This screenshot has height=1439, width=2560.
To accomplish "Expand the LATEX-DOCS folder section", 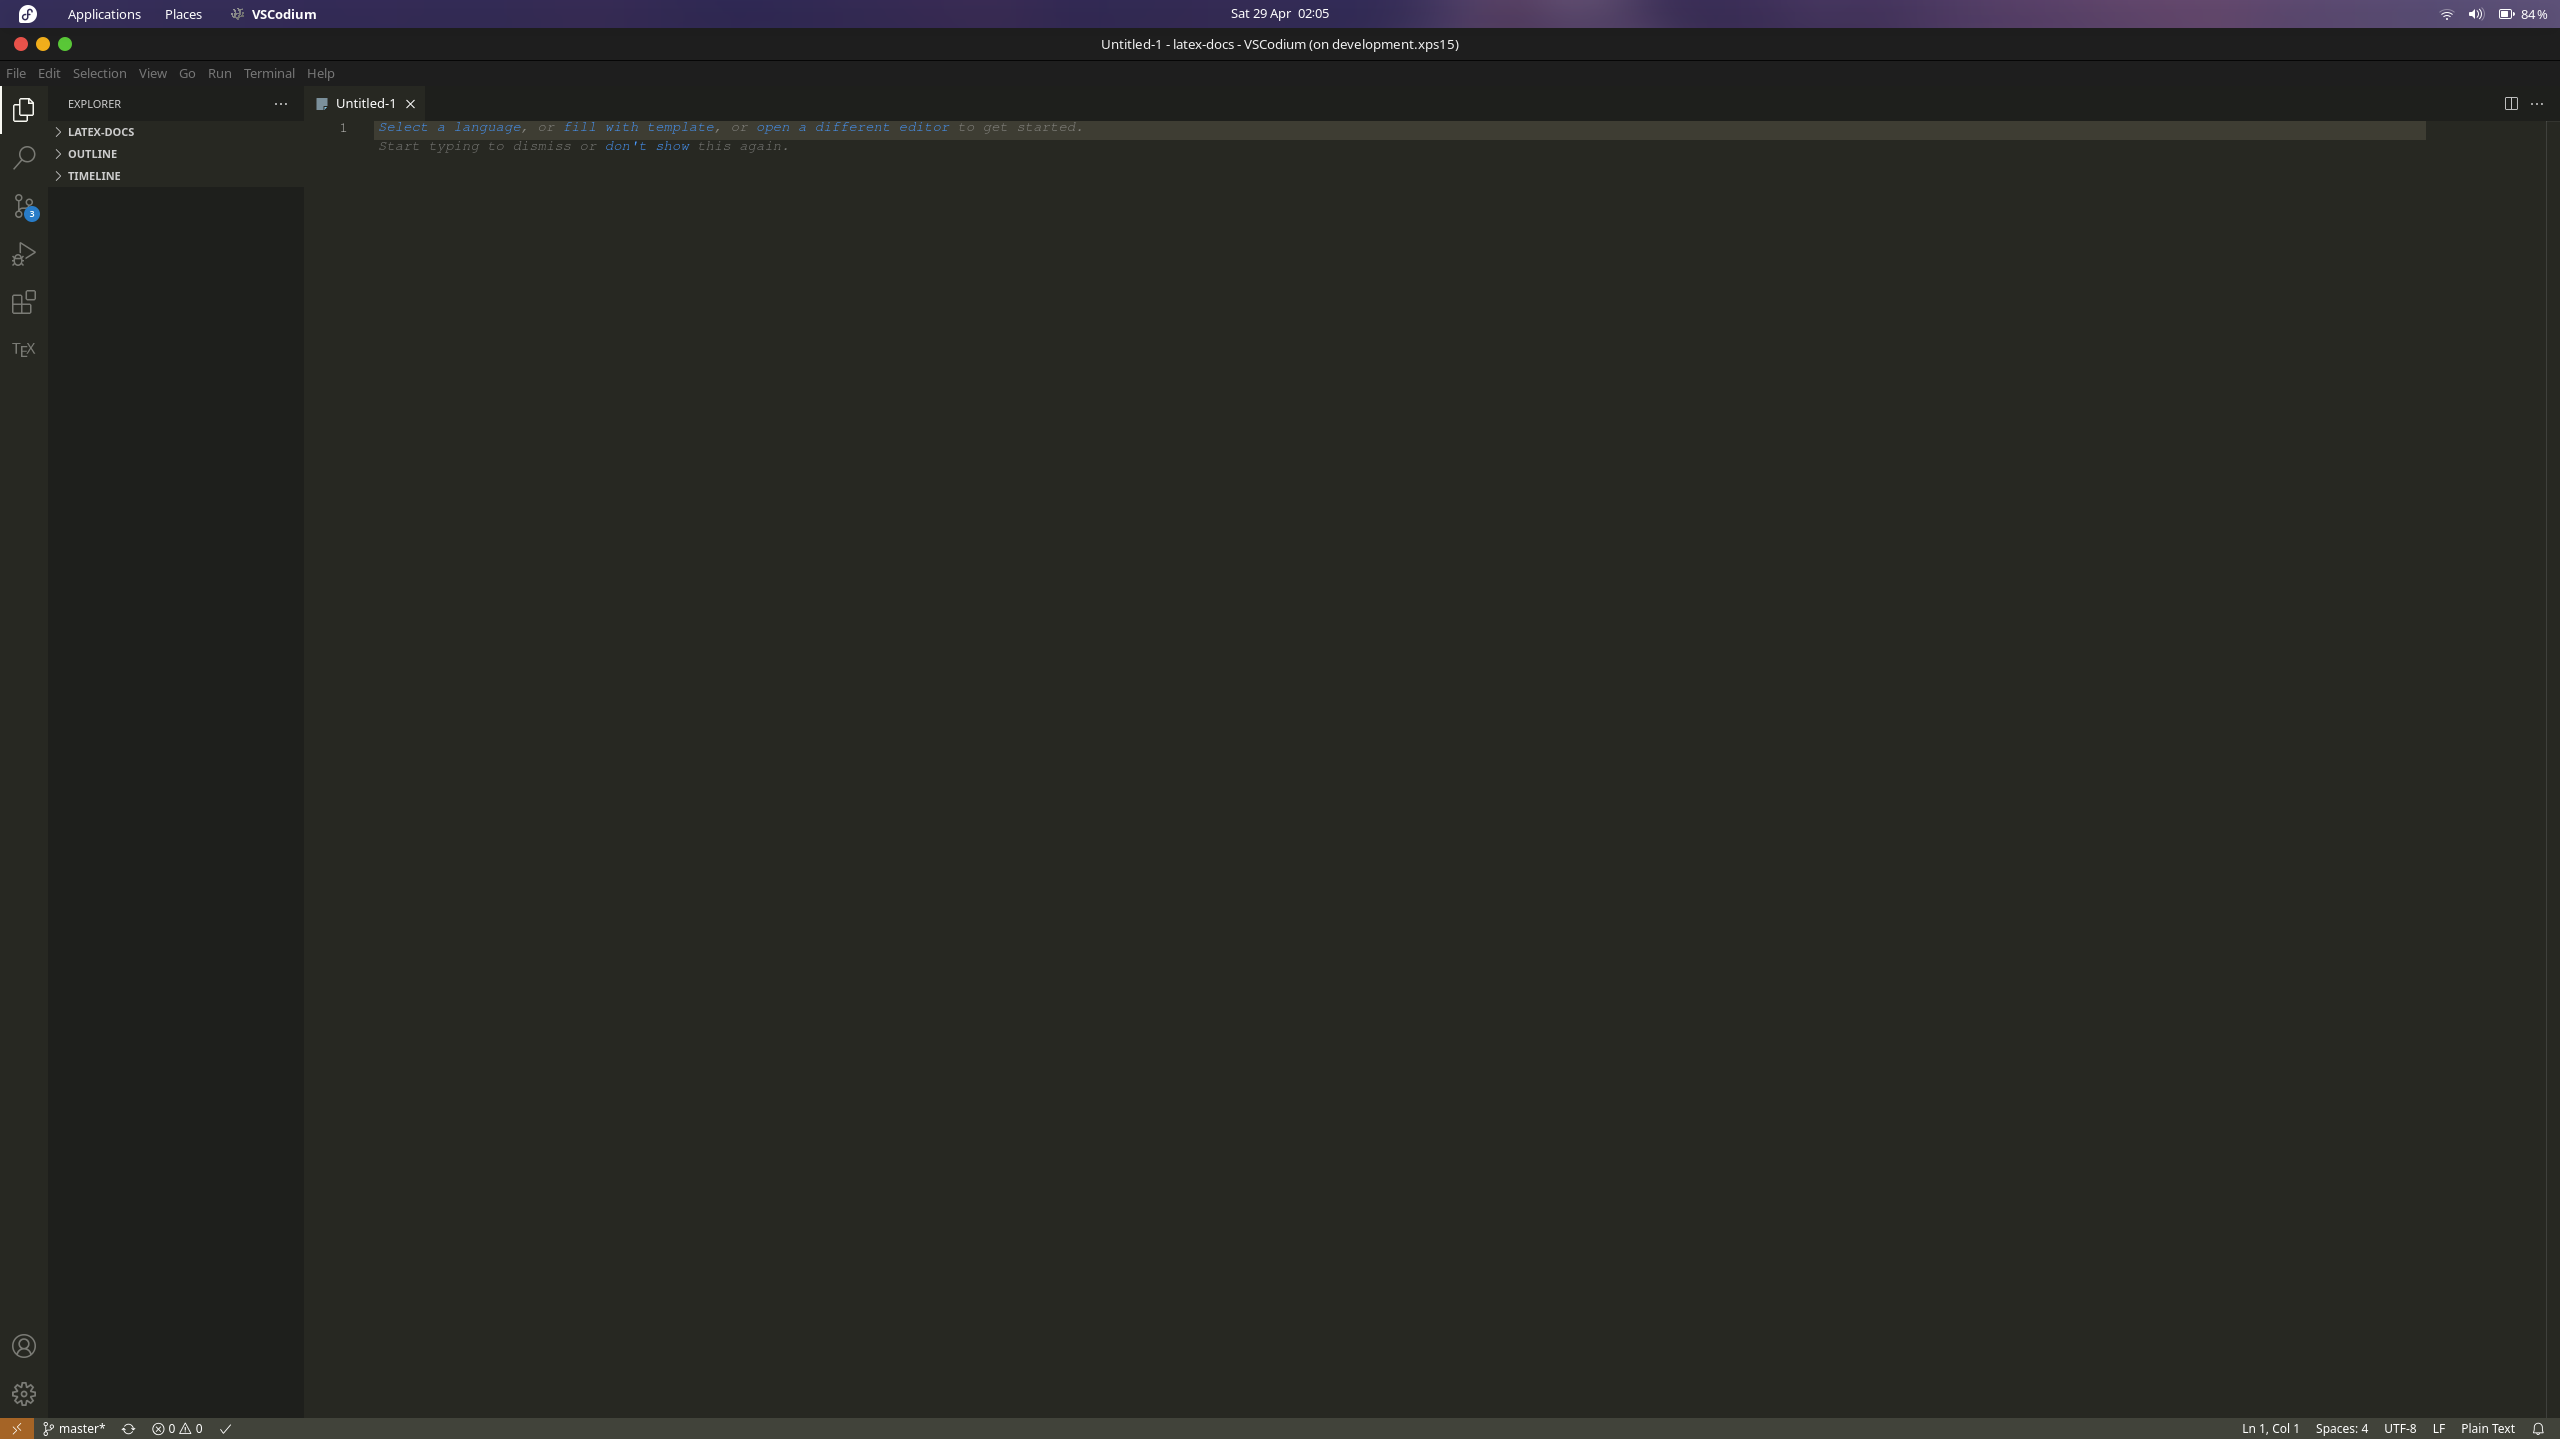I will [x=176, y=132].
